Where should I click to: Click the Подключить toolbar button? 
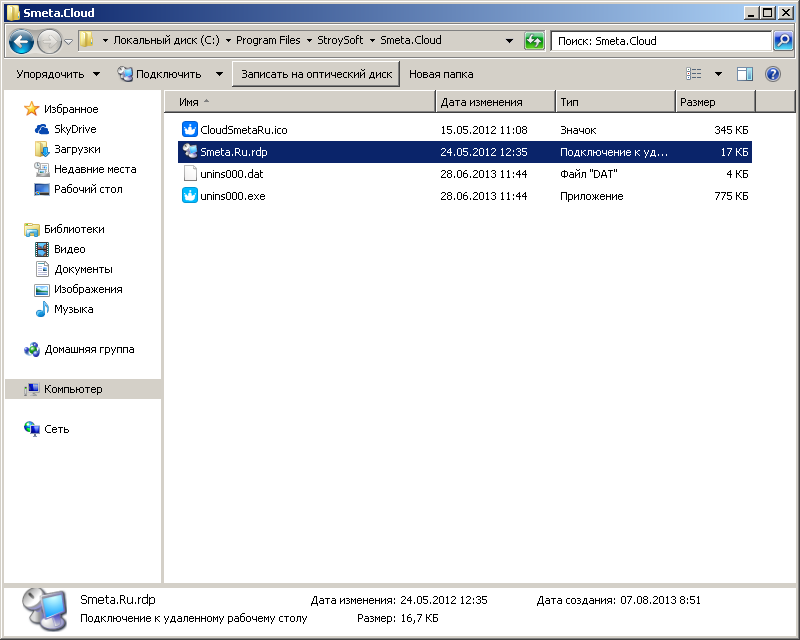[159, 74]
